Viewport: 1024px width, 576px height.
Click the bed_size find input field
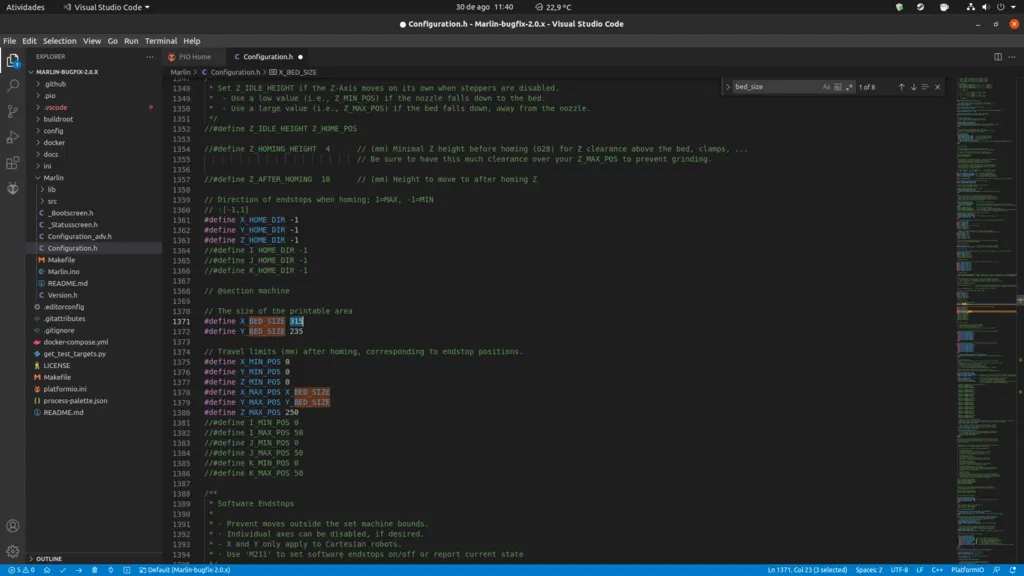[776, 87]
